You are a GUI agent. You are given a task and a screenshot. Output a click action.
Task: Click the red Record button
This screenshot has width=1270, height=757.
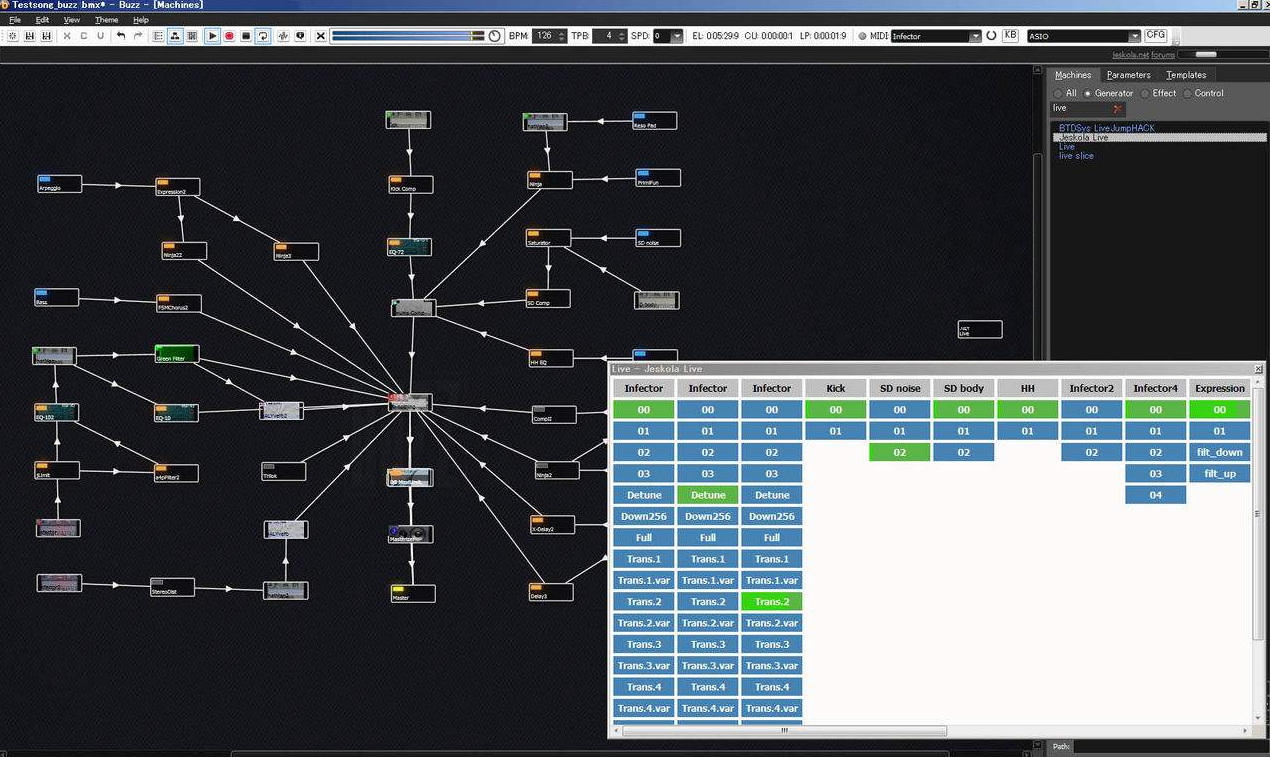[x=229, y=36]
